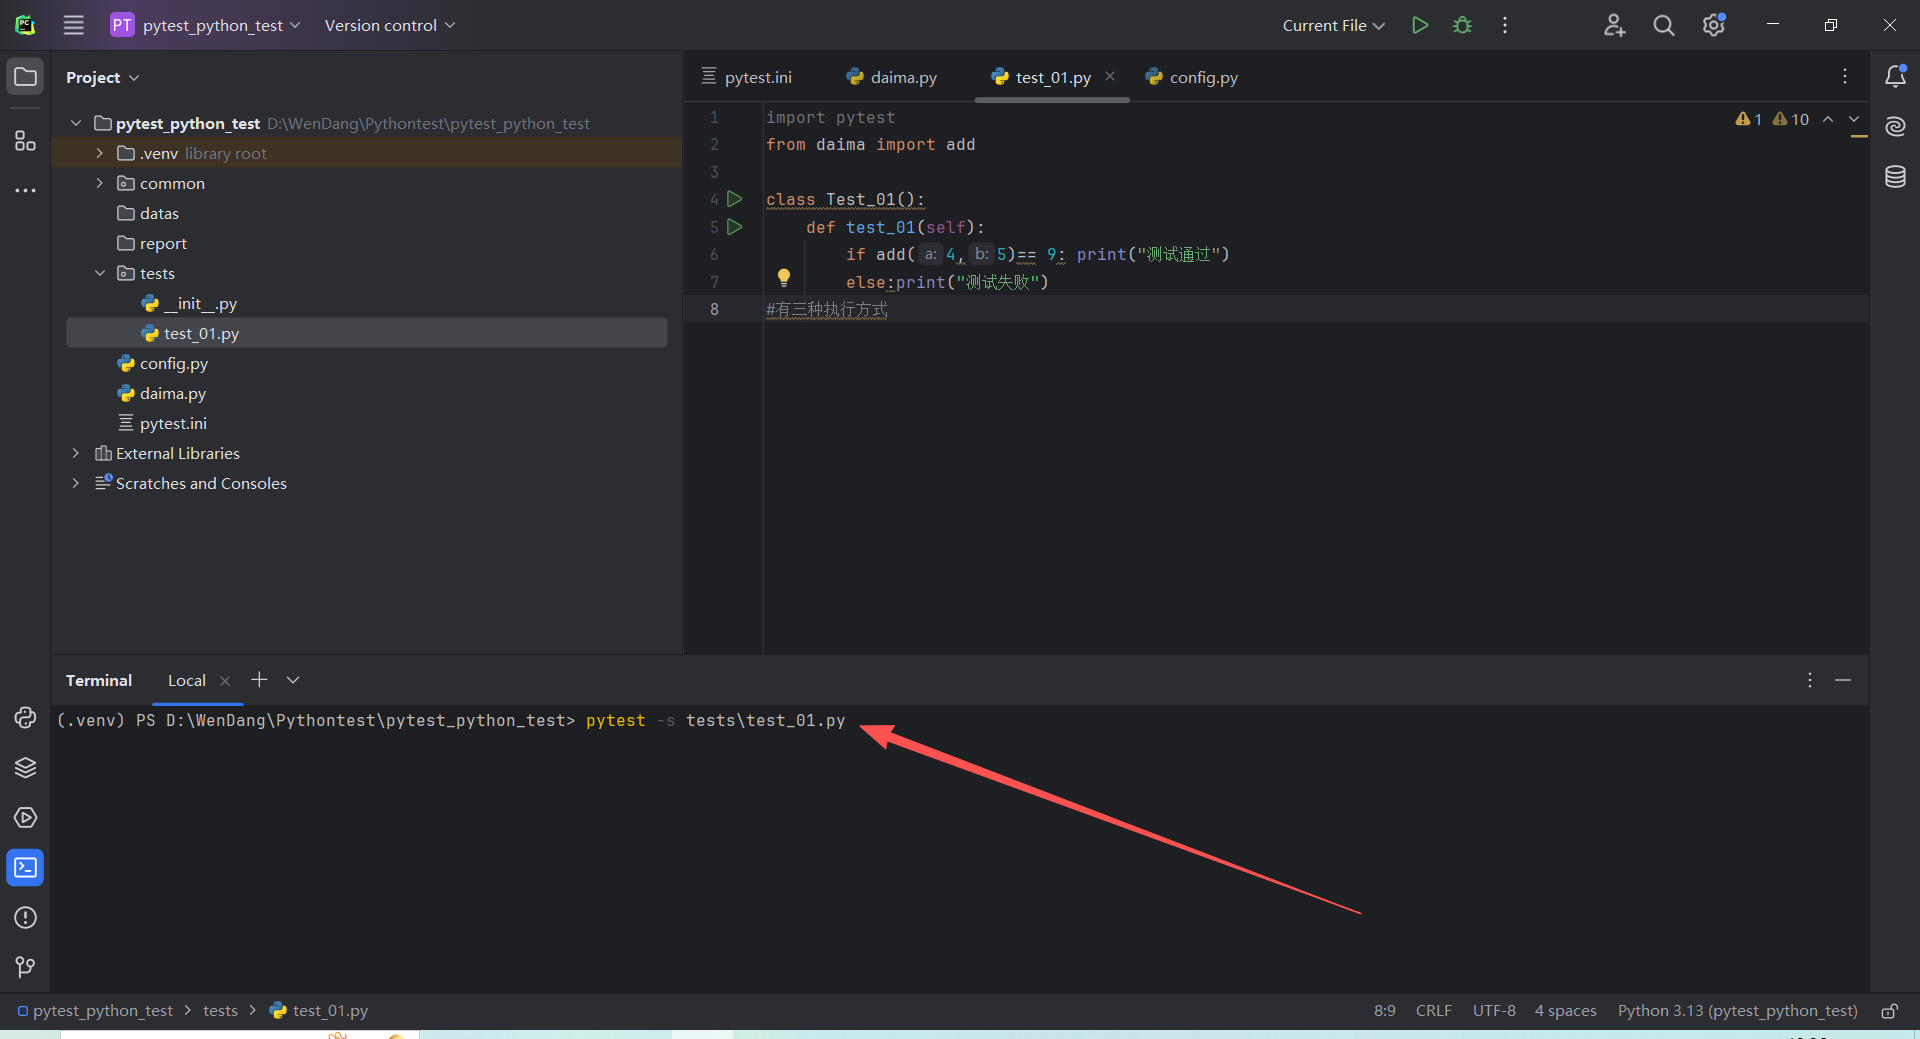This screenshot has height=1039, width=1920.
Task: Click the inspections warnings count widget
Action: point(1772,119)
